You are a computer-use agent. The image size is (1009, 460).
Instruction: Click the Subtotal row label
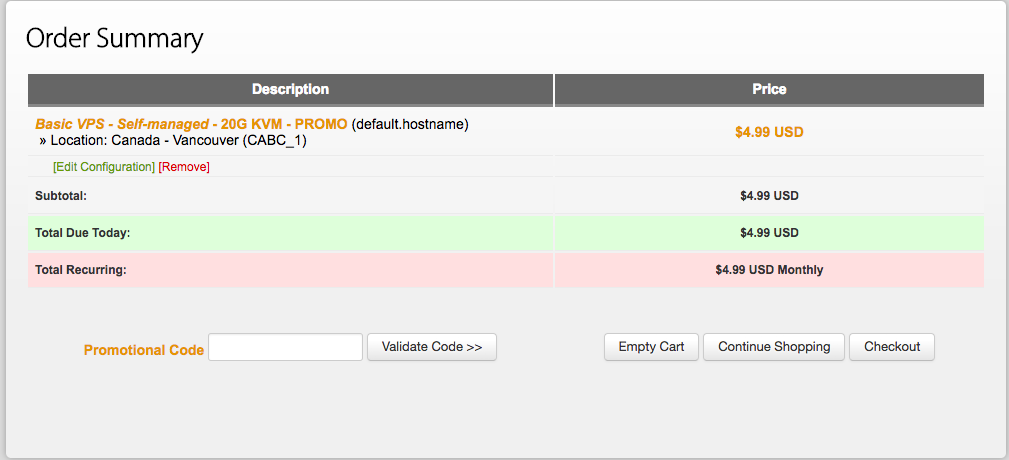(x=61, y=196)
